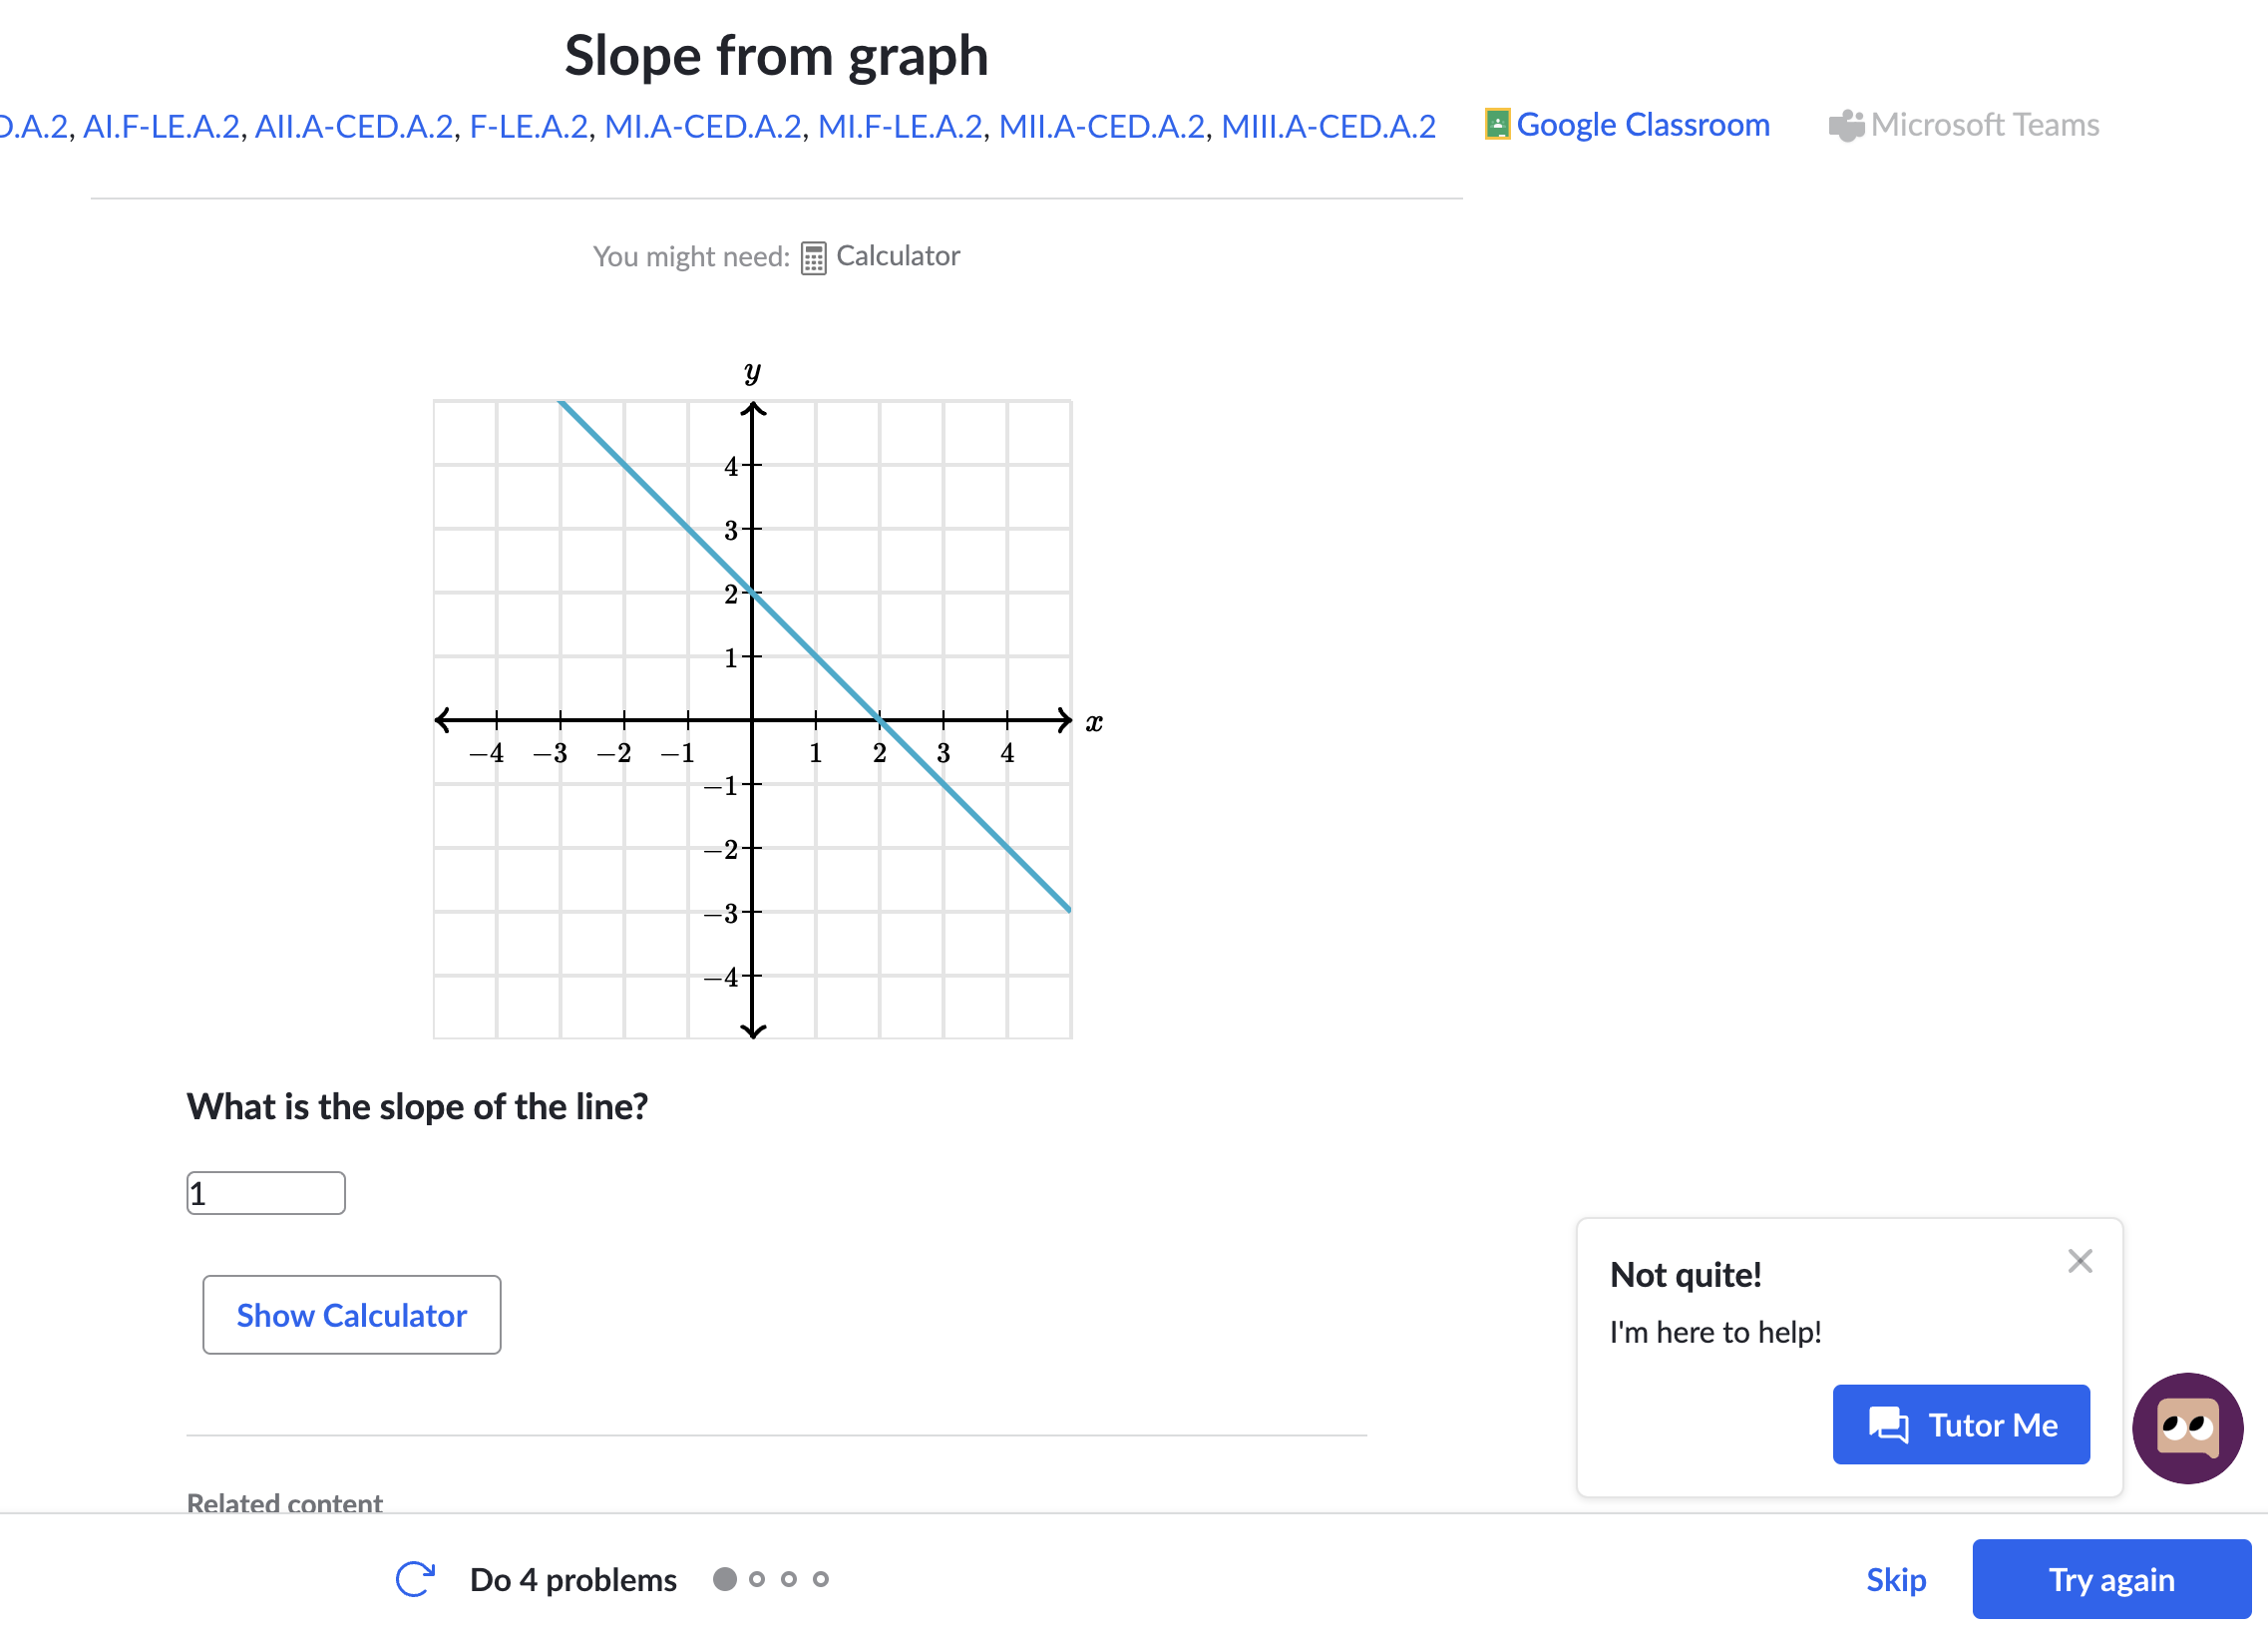
Task: Open the F-LE.A.2 standard link
Action: (529, 126)
